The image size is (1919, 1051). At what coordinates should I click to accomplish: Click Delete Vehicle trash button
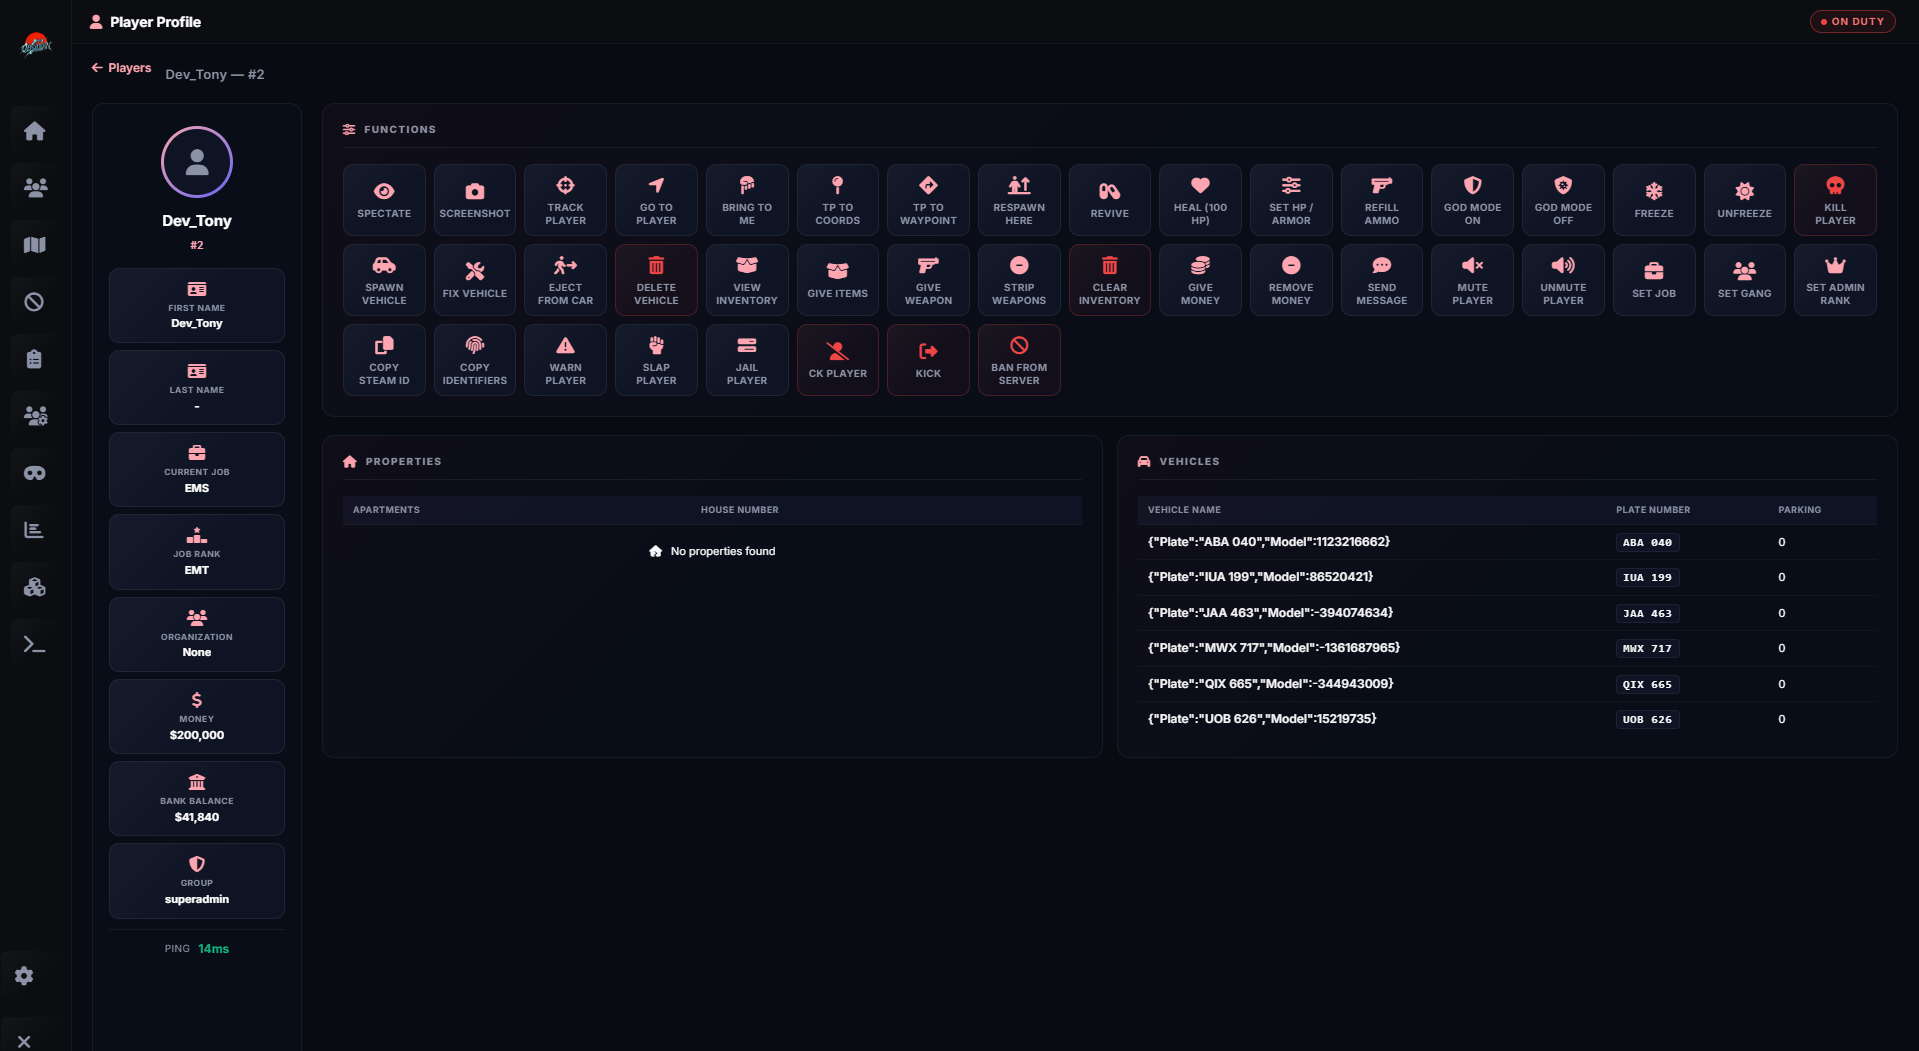tap(656, 280)
